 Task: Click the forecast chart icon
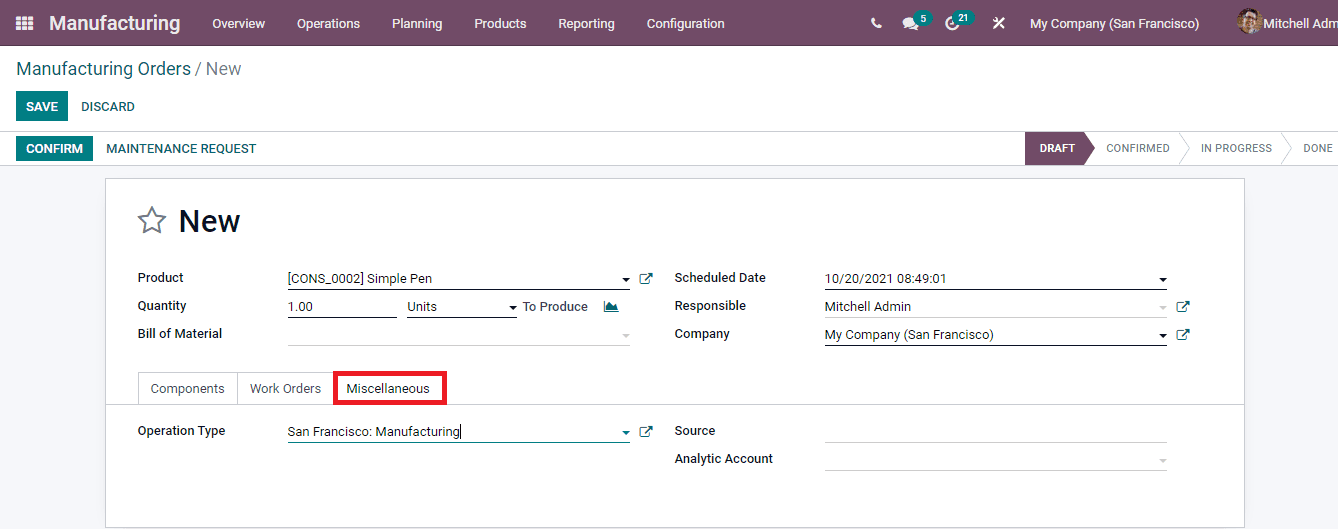(x=611, y=307)
